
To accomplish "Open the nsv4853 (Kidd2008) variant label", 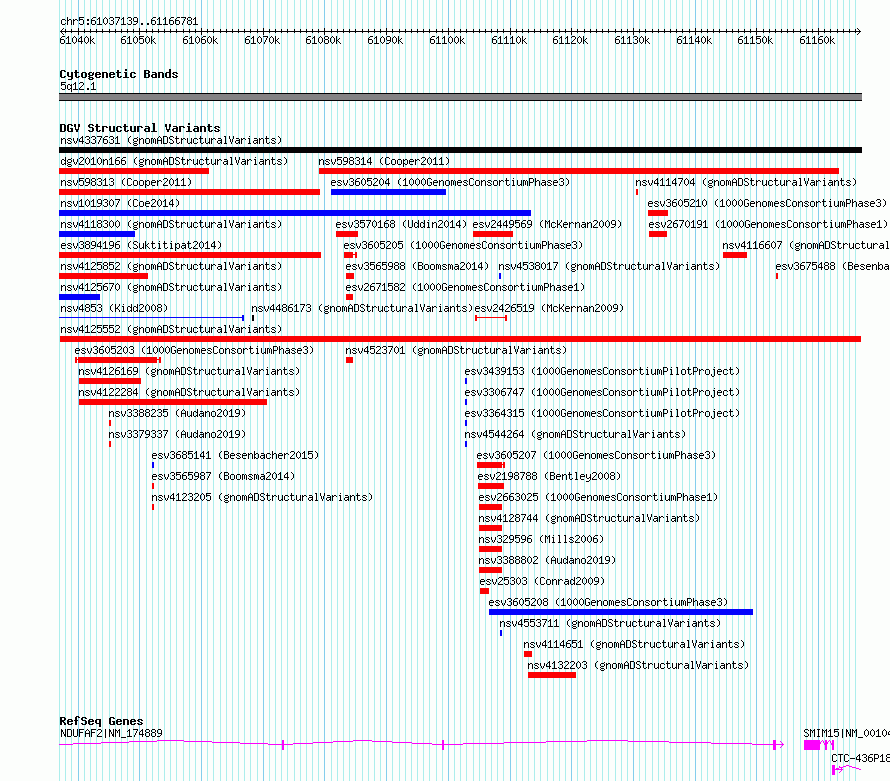I will click(x=114, y=308).
